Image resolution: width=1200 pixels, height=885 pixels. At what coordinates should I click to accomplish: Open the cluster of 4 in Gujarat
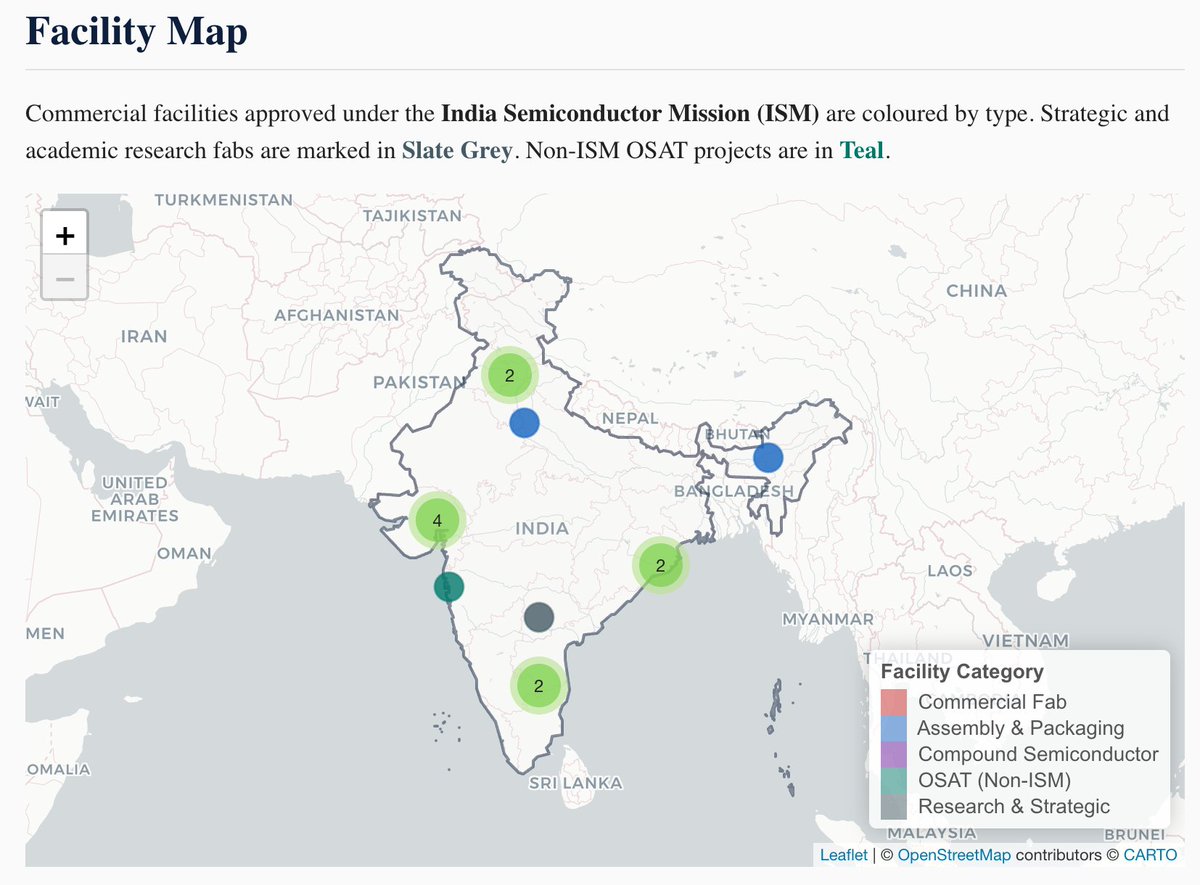437,520
